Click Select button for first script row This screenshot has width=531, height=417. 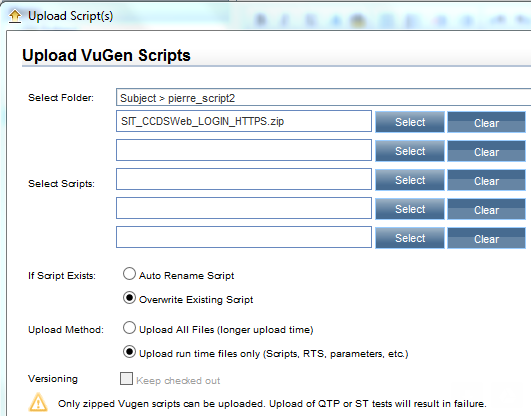[410, 122]
